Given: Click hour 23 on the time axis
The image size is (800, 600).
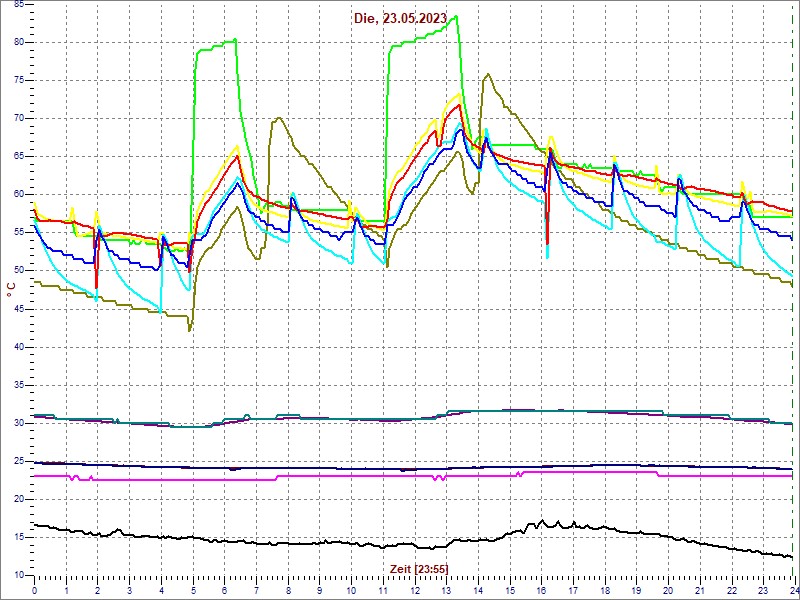Looking at the screenshot, I should pos(762,590).
